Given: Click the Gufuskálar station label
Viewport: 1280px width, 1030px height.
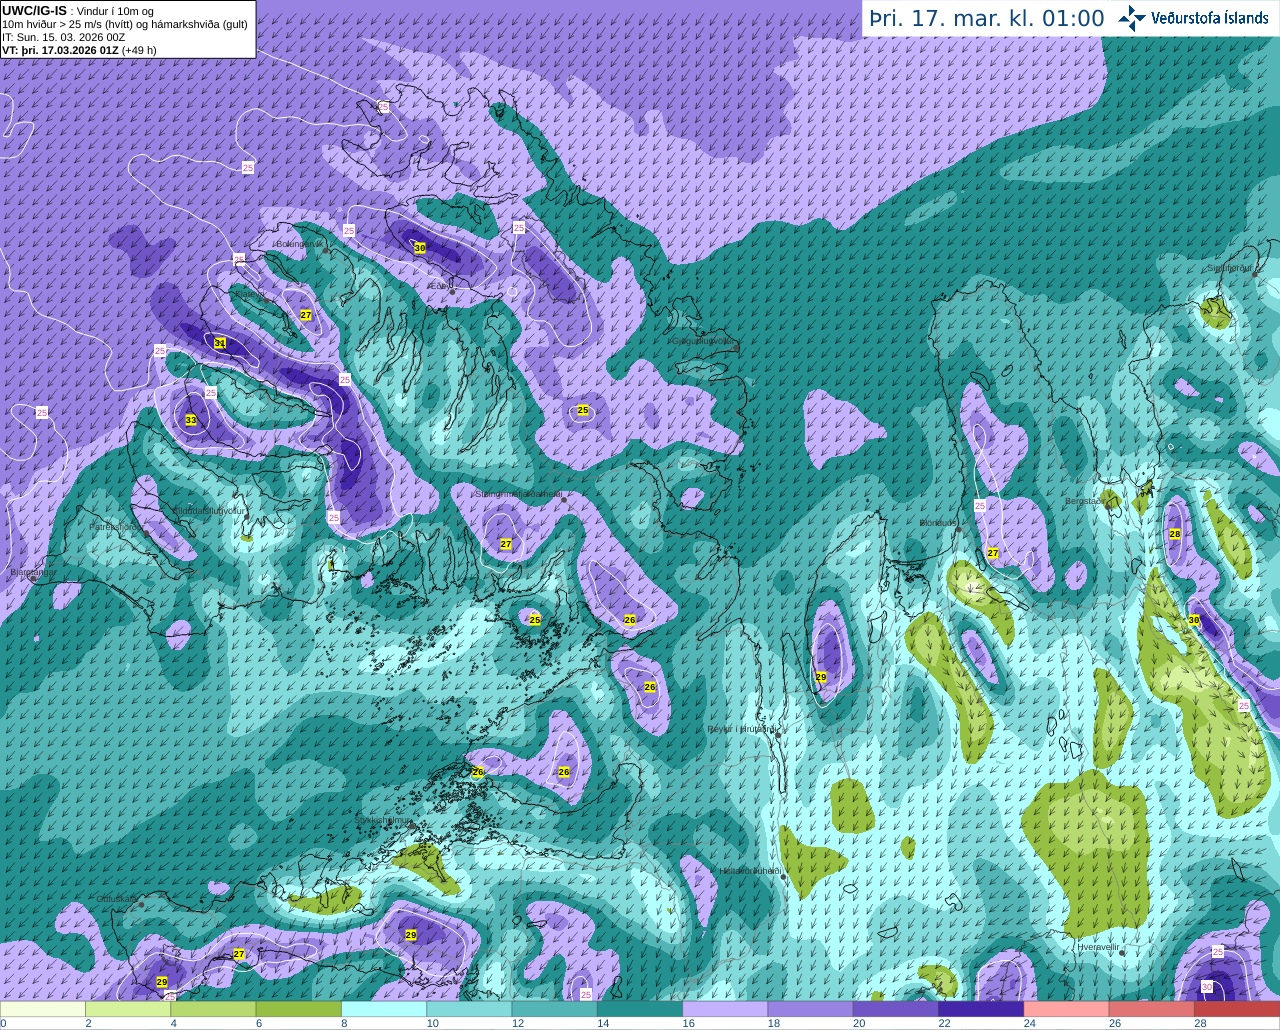Looking at the screenshot, I should [x=118, y=899].
